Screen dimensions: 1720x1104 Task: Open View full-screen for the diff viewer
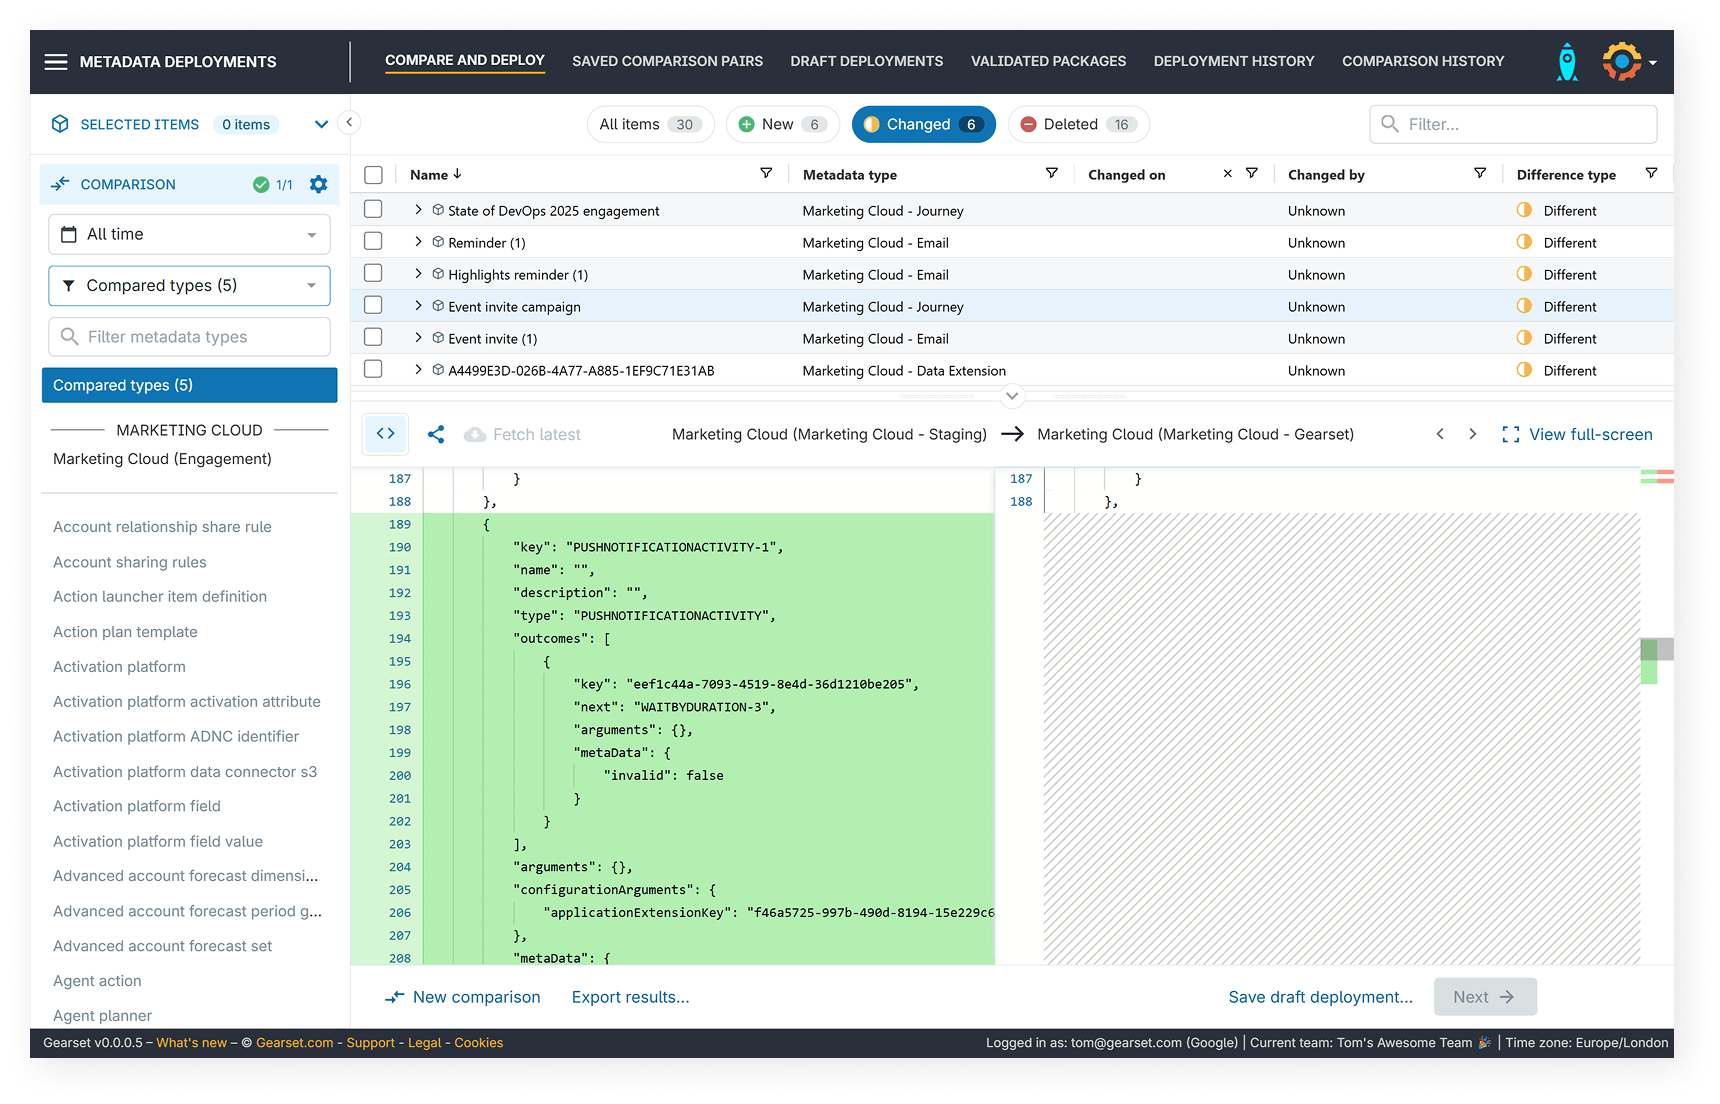click(x=1578, y=434)
